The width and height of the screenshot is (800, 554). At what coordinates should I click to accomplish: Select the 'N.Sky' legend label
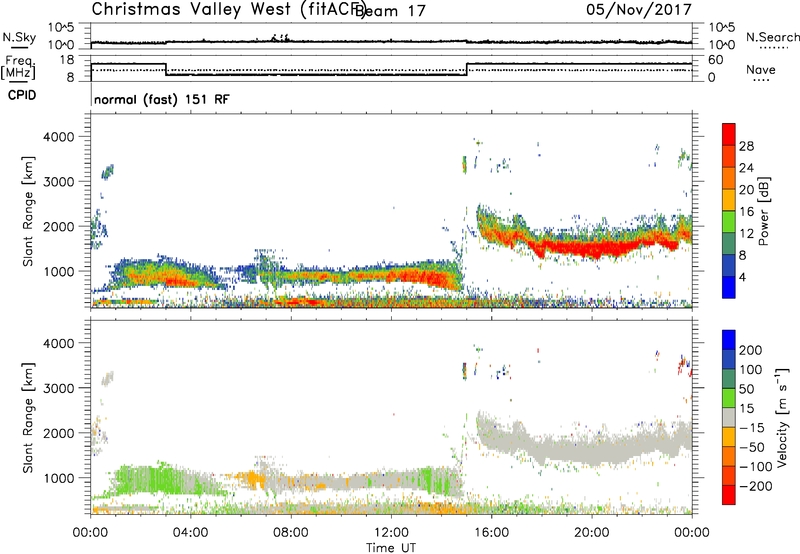(19, 37)
